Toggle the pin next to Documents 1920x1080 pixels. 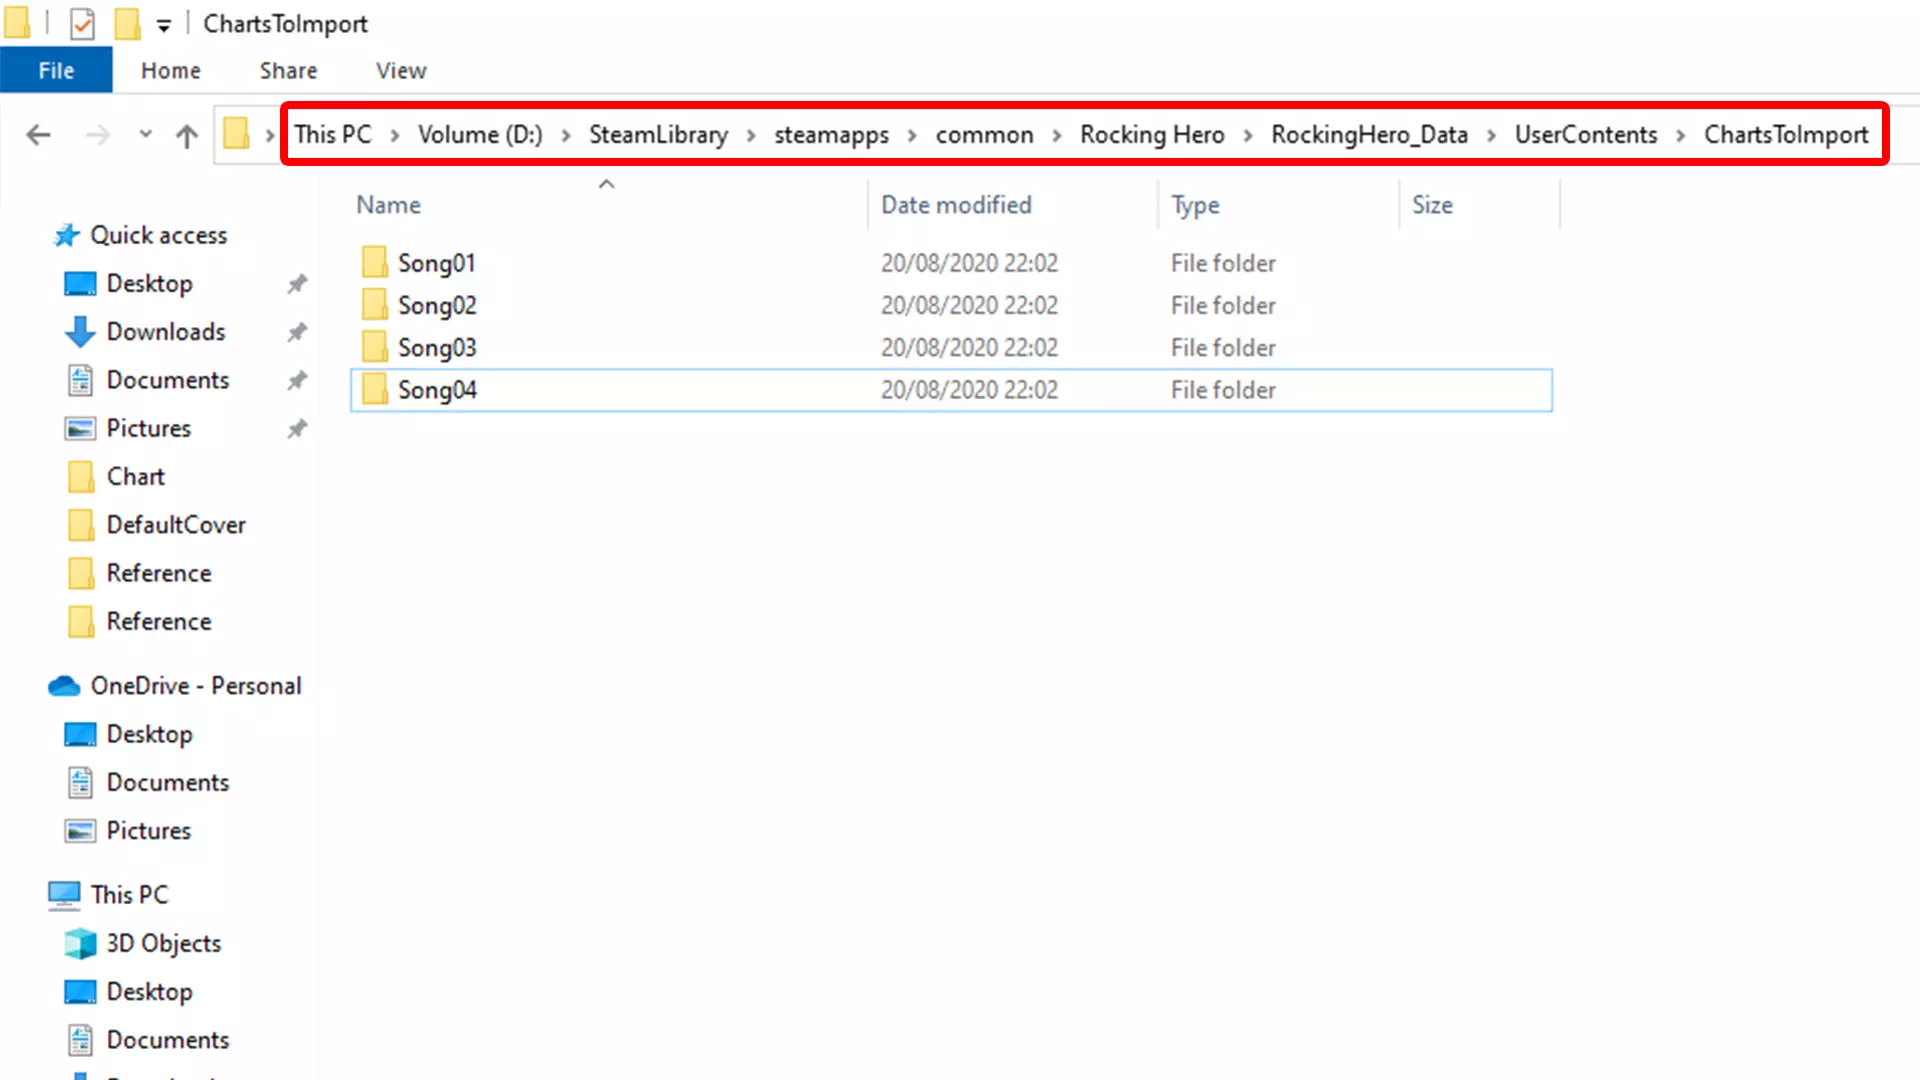coord(297,381)
